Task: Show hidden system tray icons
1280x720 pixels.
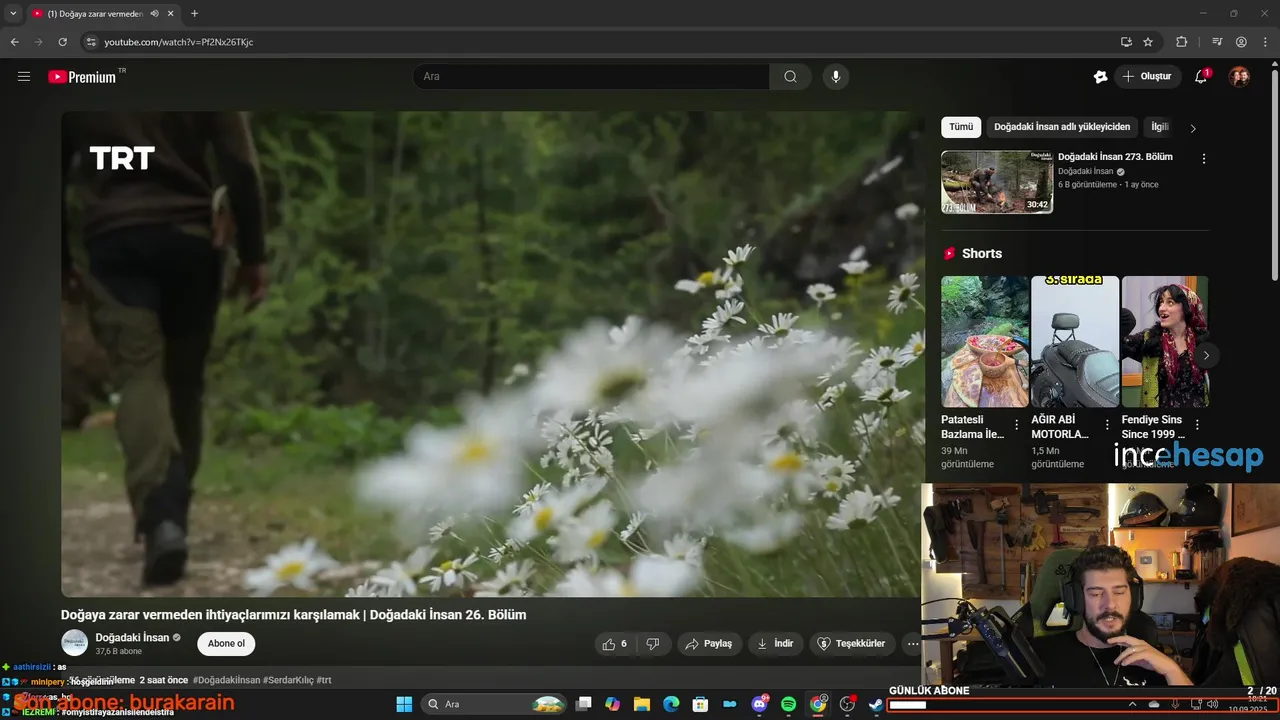Action: [x=1132, y=704]
